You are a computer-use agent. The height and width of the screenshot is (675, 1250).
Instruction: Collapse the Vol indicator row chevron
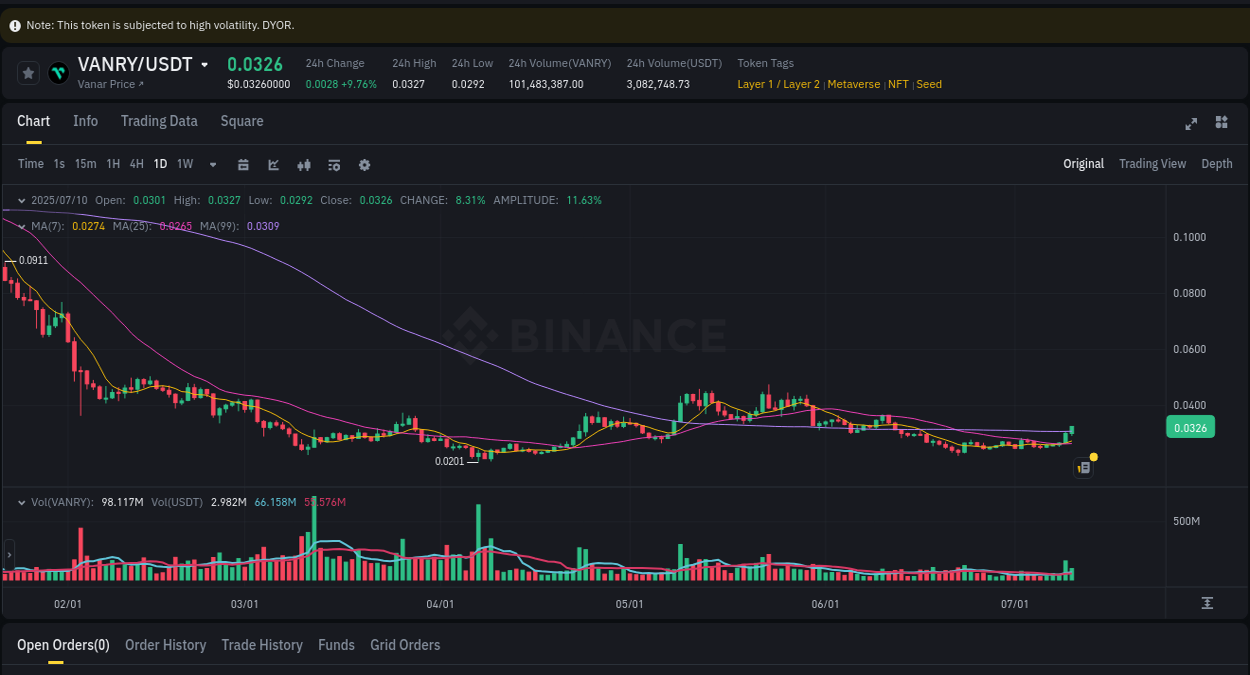point(21,502)
